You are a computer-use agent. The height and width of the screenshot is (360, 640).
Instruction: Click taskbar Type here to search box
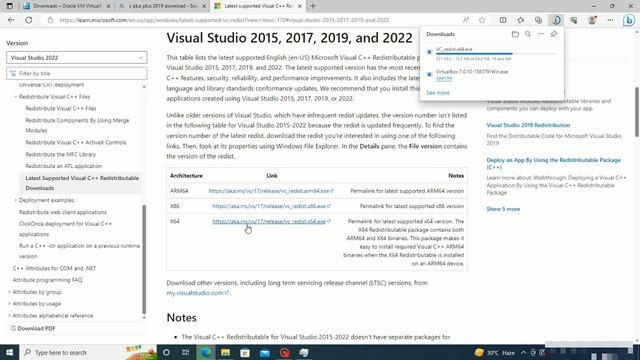click(88, 352)
